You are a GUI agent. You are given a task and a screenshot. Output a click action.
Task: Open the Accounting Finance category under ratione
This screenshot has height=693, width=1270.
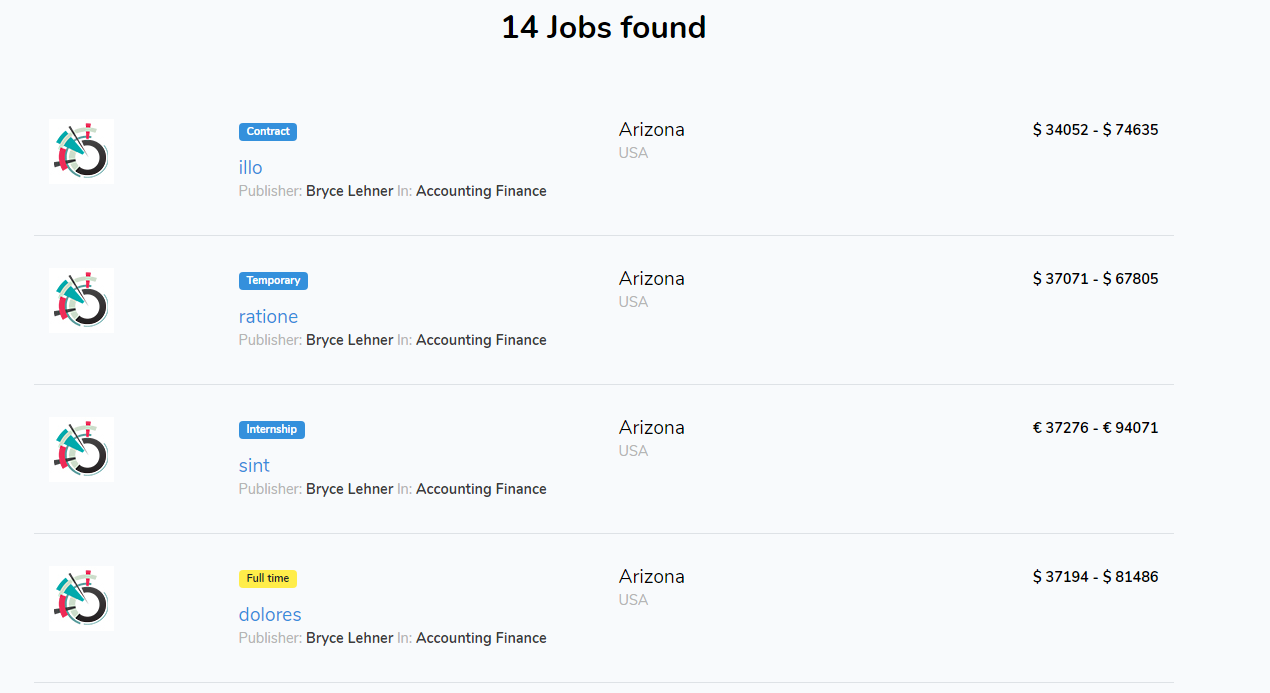[481, 339]
